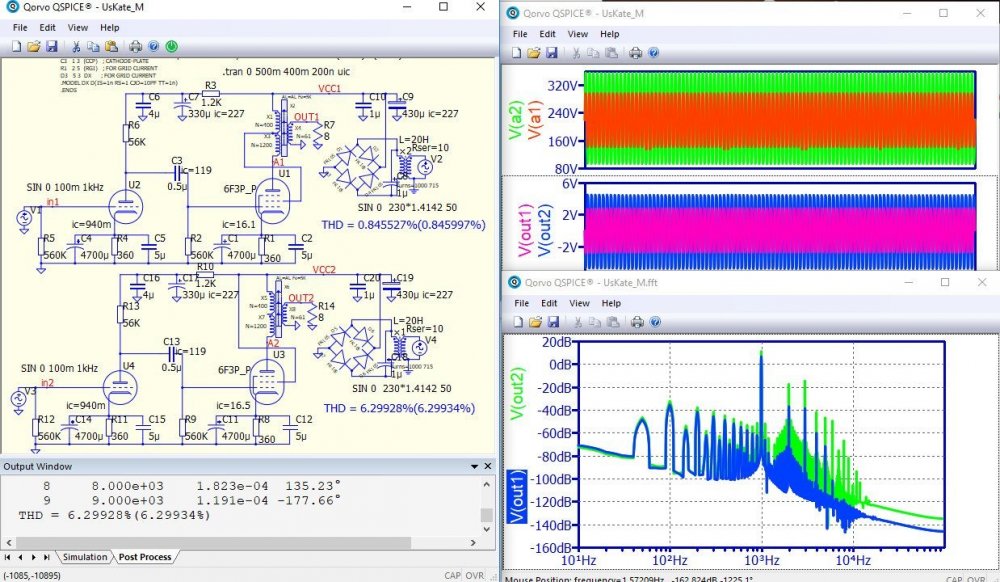This screenshot has height=582, width=1000.
Task: Click Copy icon in the schematic window toolbar
Action: click(92, 46)
